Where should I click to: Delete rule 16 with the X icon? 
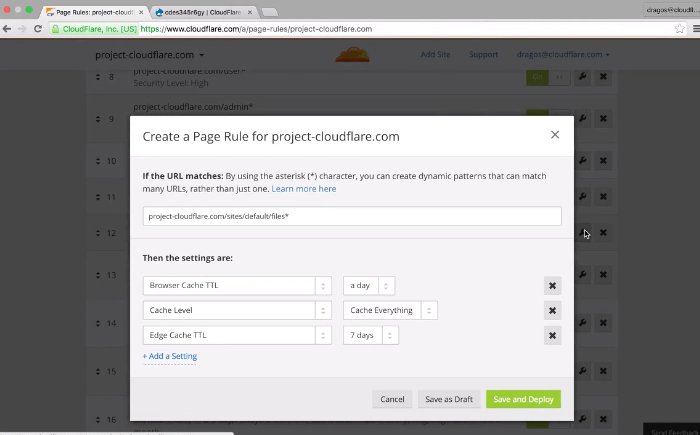603,419
